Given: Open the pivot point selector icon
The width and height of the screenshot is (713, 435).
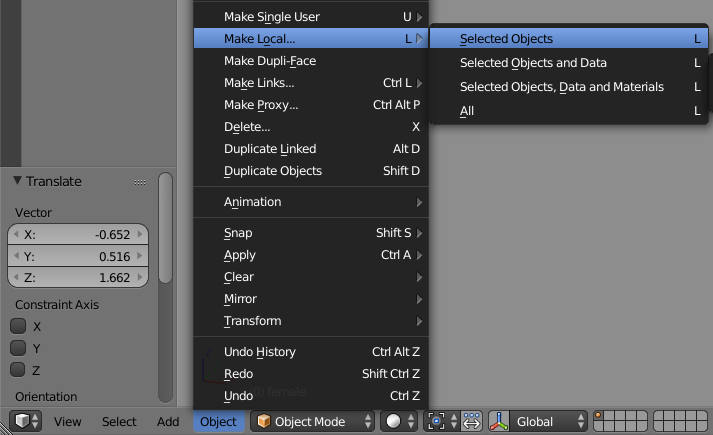Looking at the screenshot, I should coord(441,421).
